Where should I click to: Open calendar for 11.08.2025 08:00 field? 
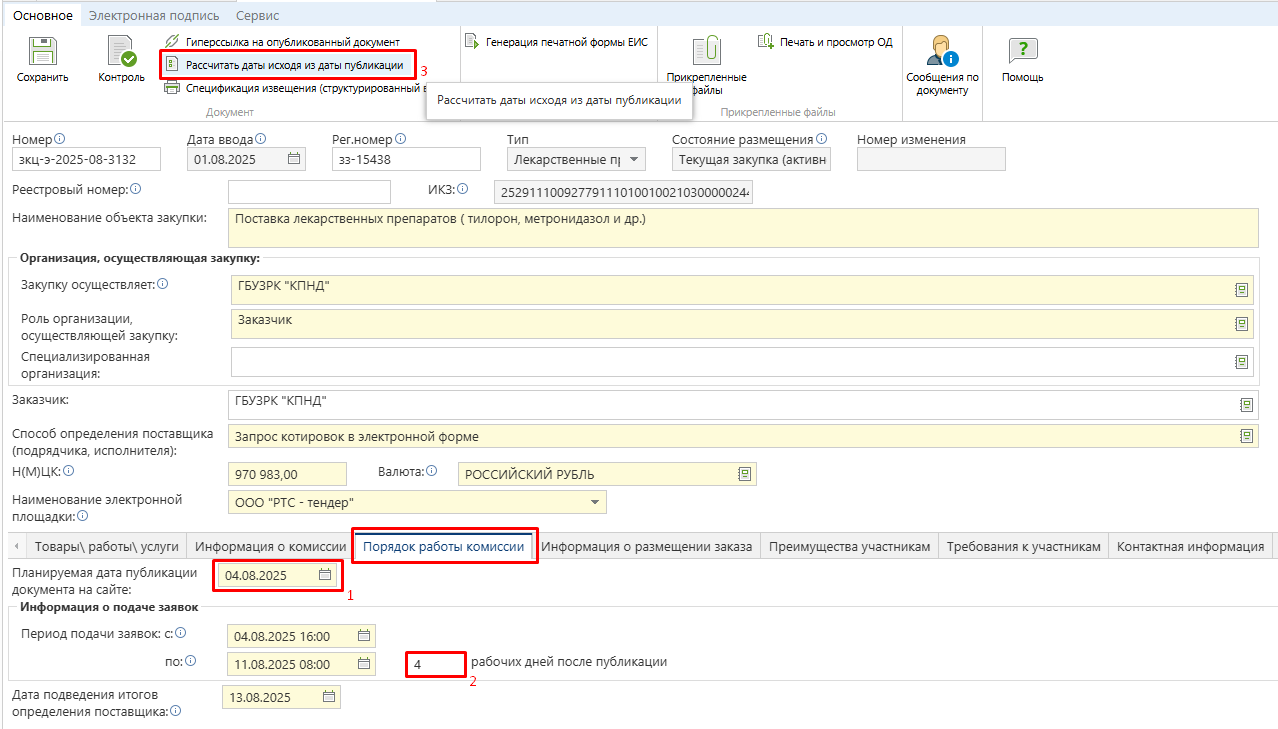pyautogui.click(x=365, y=663)
